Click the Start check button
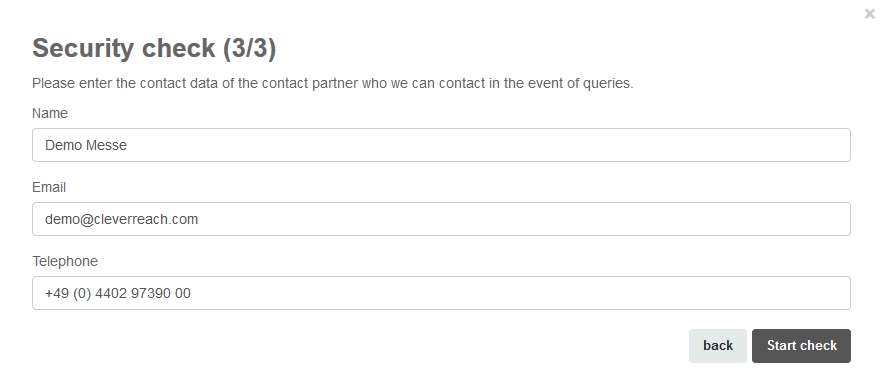 (801, 346)
